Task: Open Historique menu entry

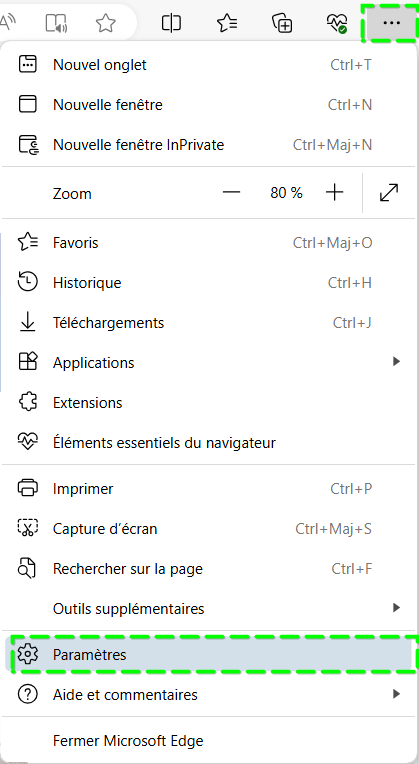Action: point(210,283)
